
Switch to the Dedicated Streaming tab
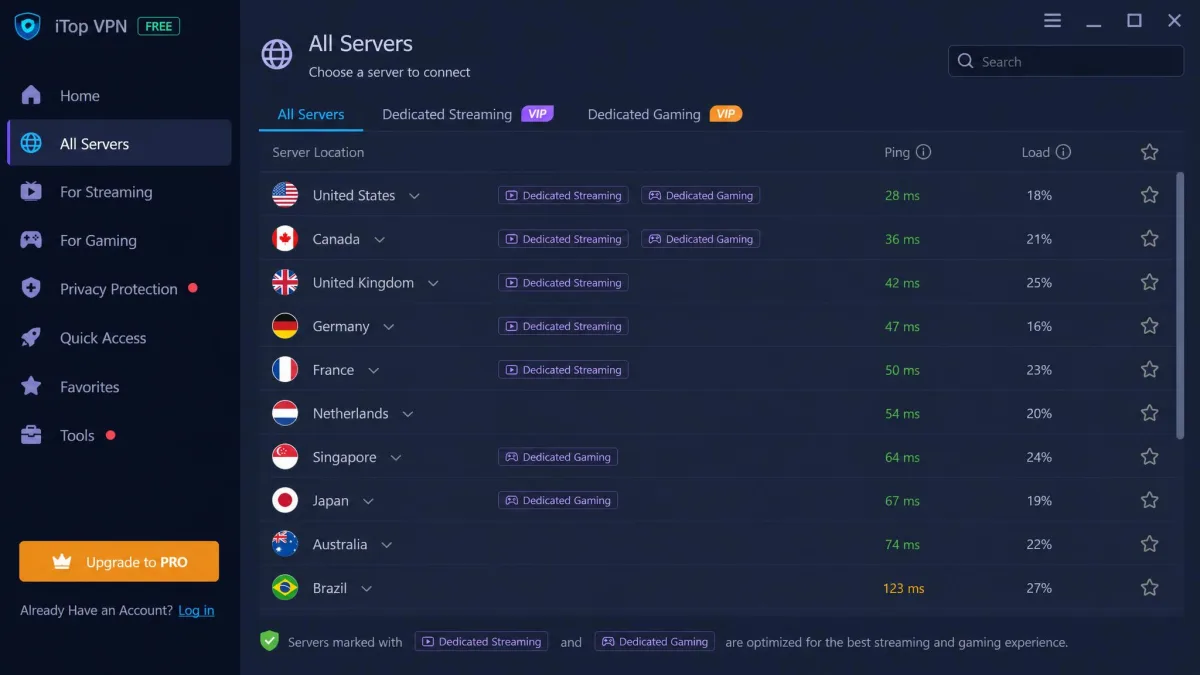coord(468,114)
